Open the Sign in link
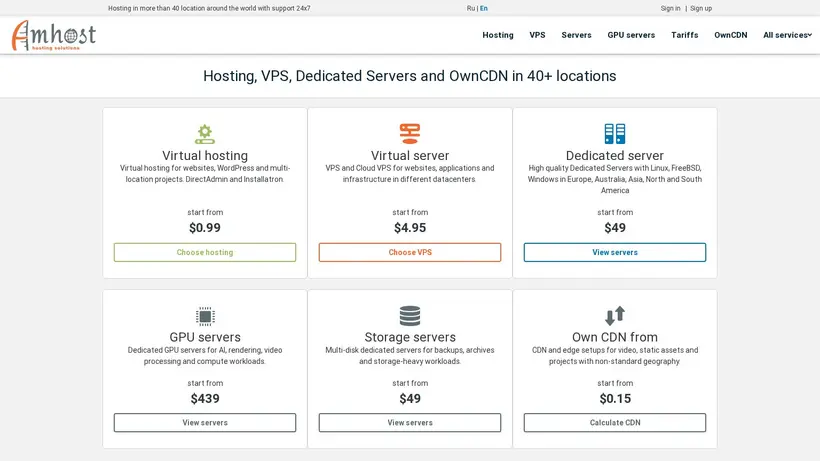Image resolution: width=820 pixels, height=461 pixels. pos(670,8)
